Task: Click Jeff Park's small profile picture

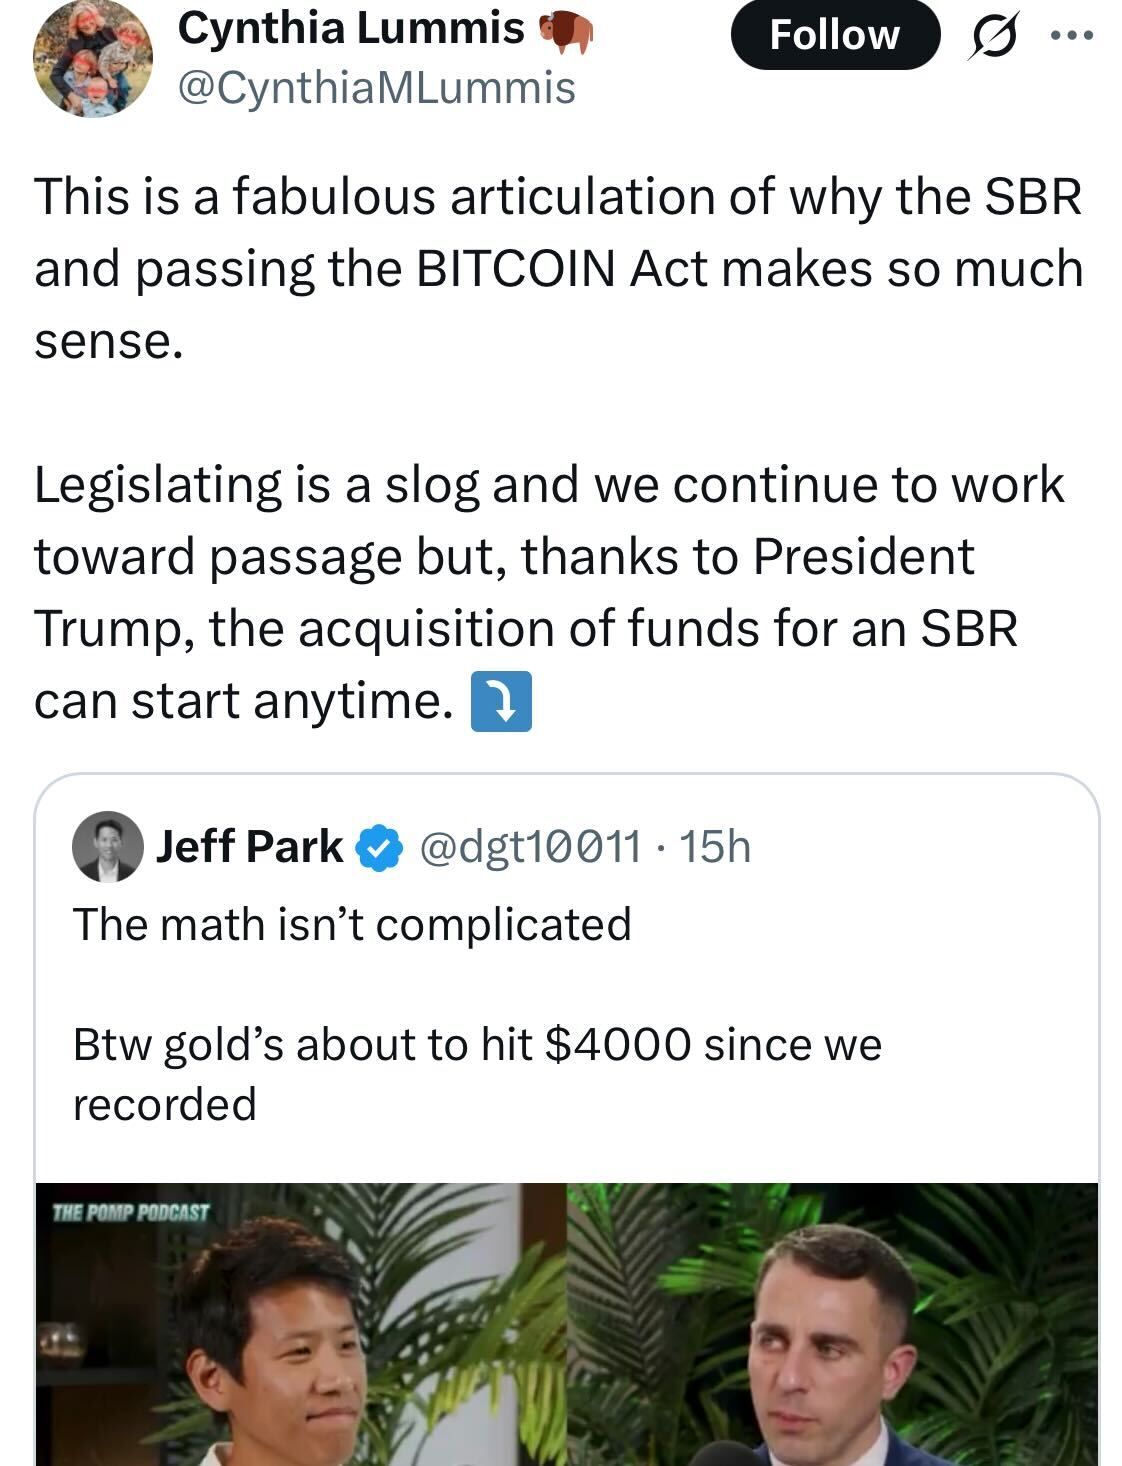Action: [107, 846]
